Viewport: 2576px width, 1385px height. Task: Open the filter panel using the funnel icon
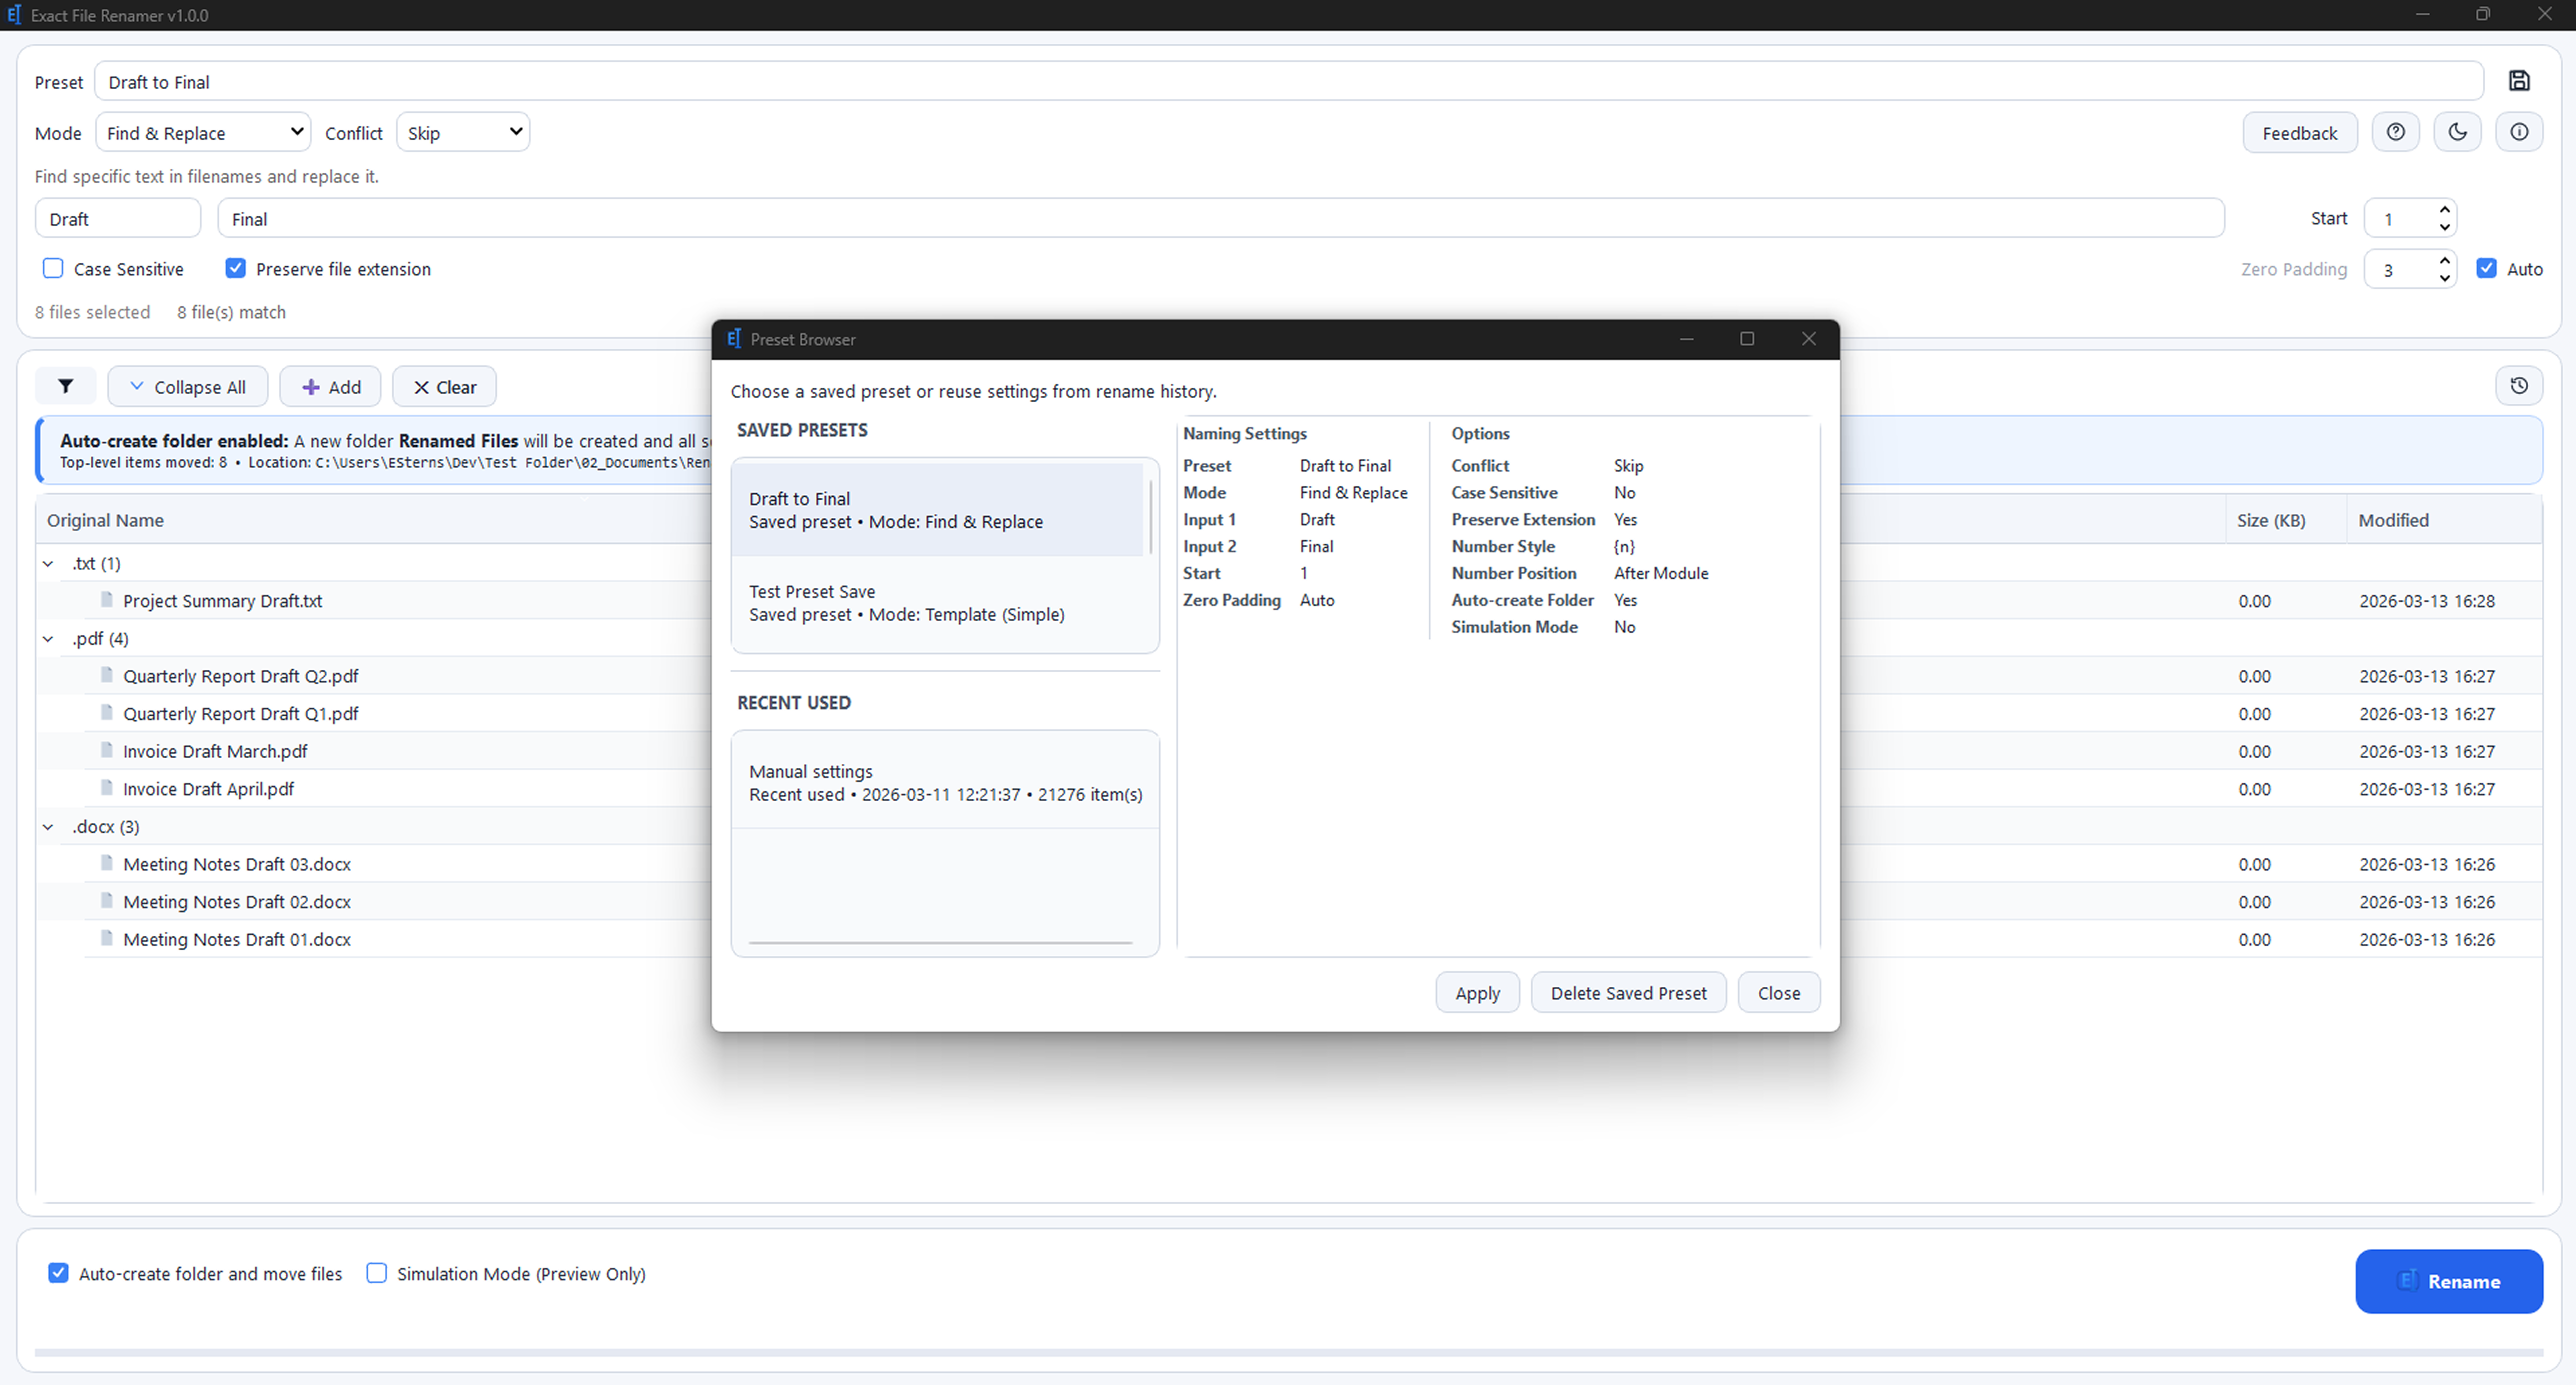[66, 386]
